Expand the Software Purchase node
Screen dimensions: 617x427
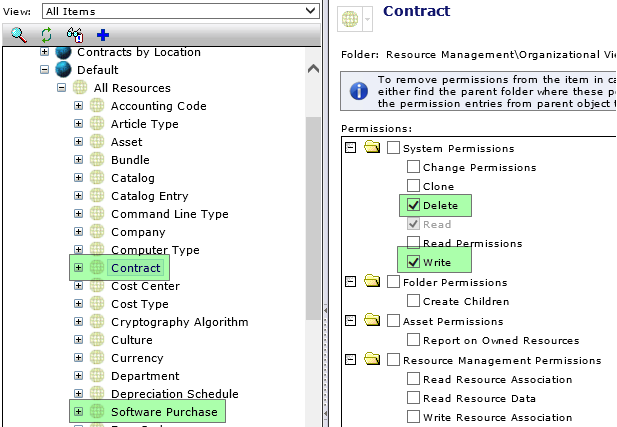[x=78, y=412]
